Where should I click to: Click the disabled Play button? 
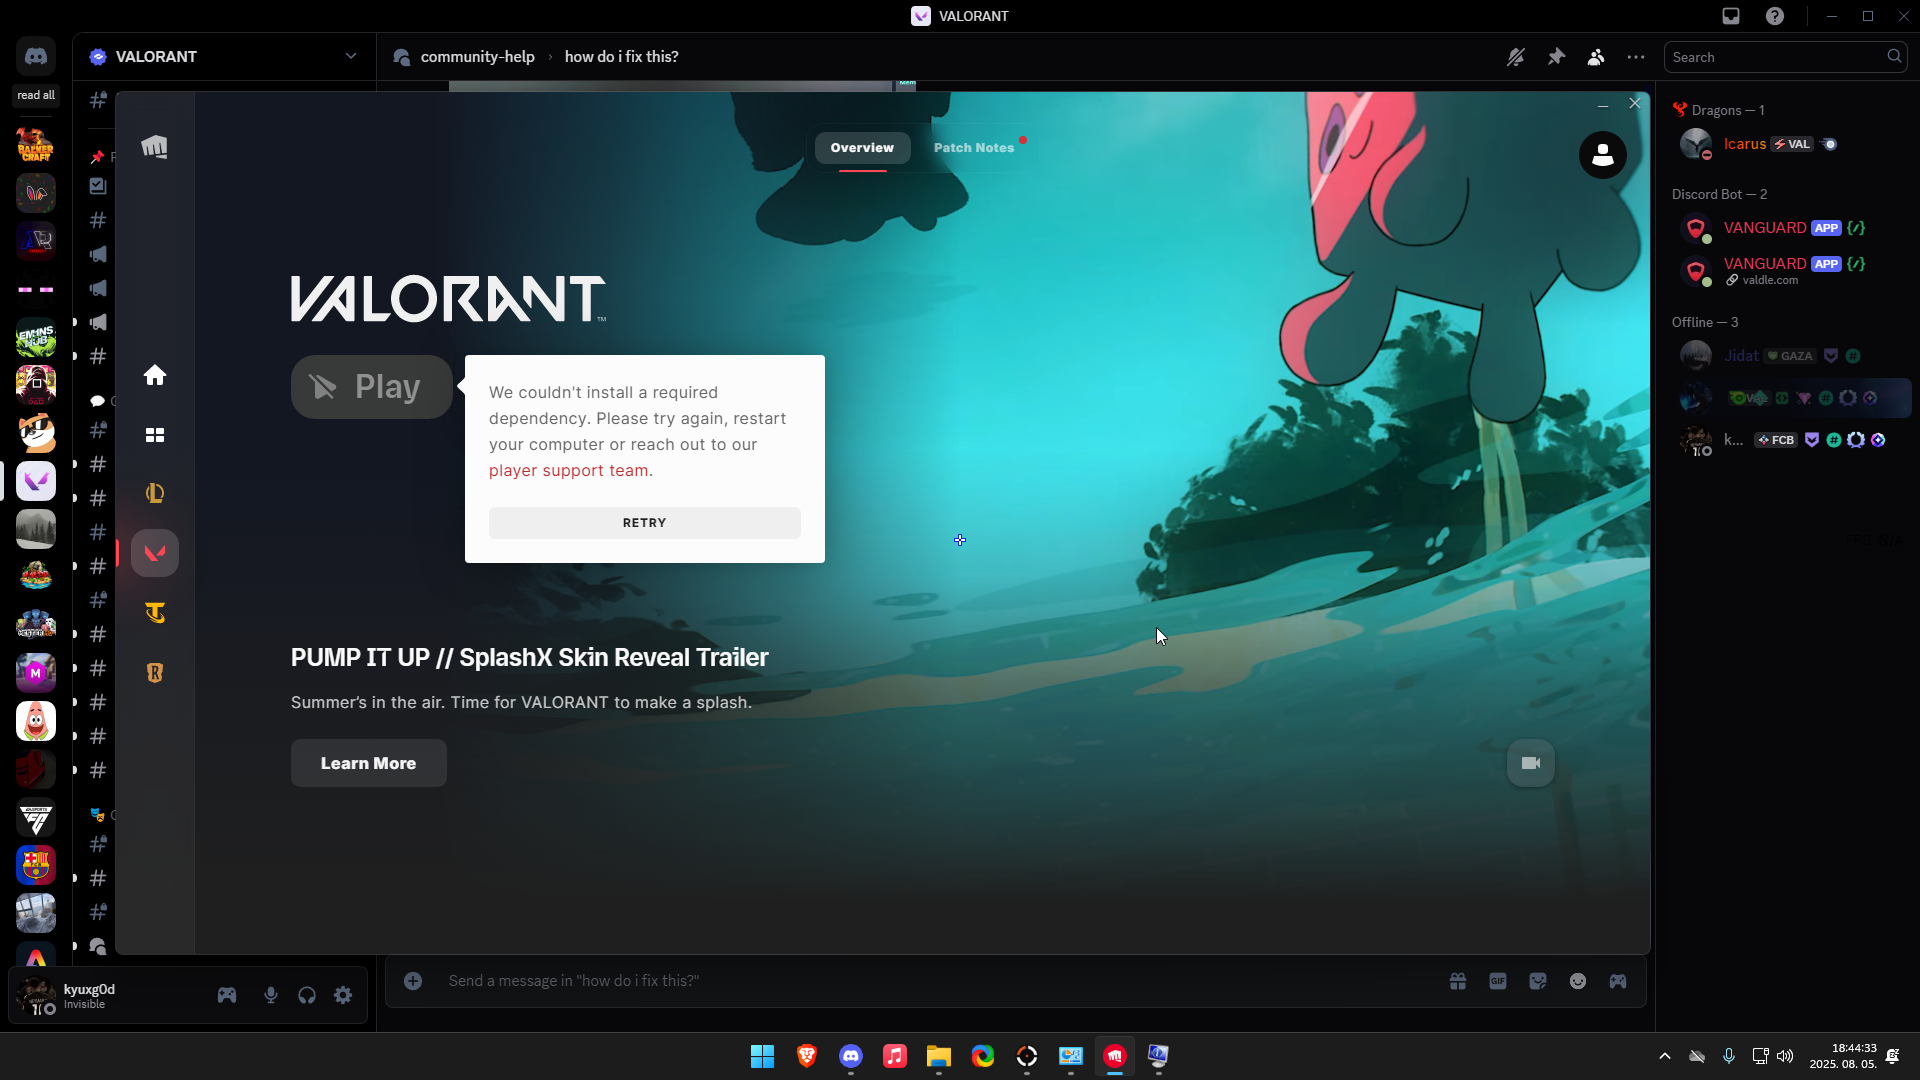[372, 387]
